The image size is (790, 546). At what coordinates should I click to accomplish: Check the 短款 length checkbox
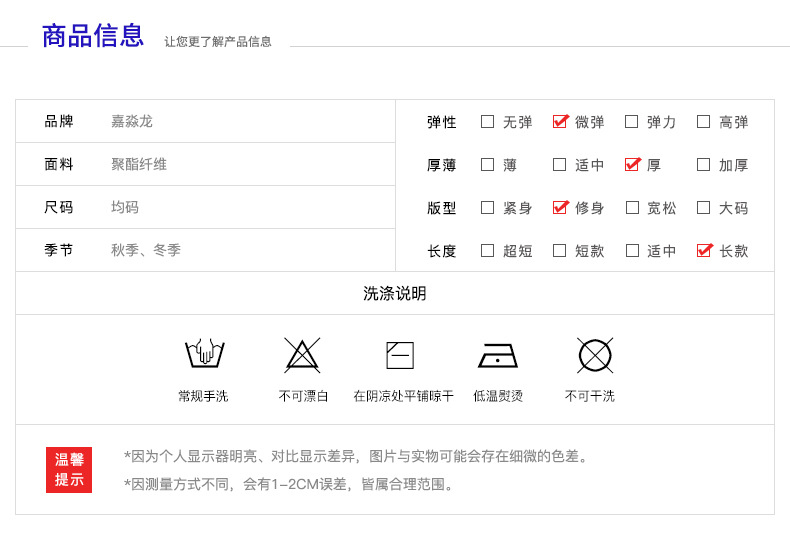click(x=559, y=250)
